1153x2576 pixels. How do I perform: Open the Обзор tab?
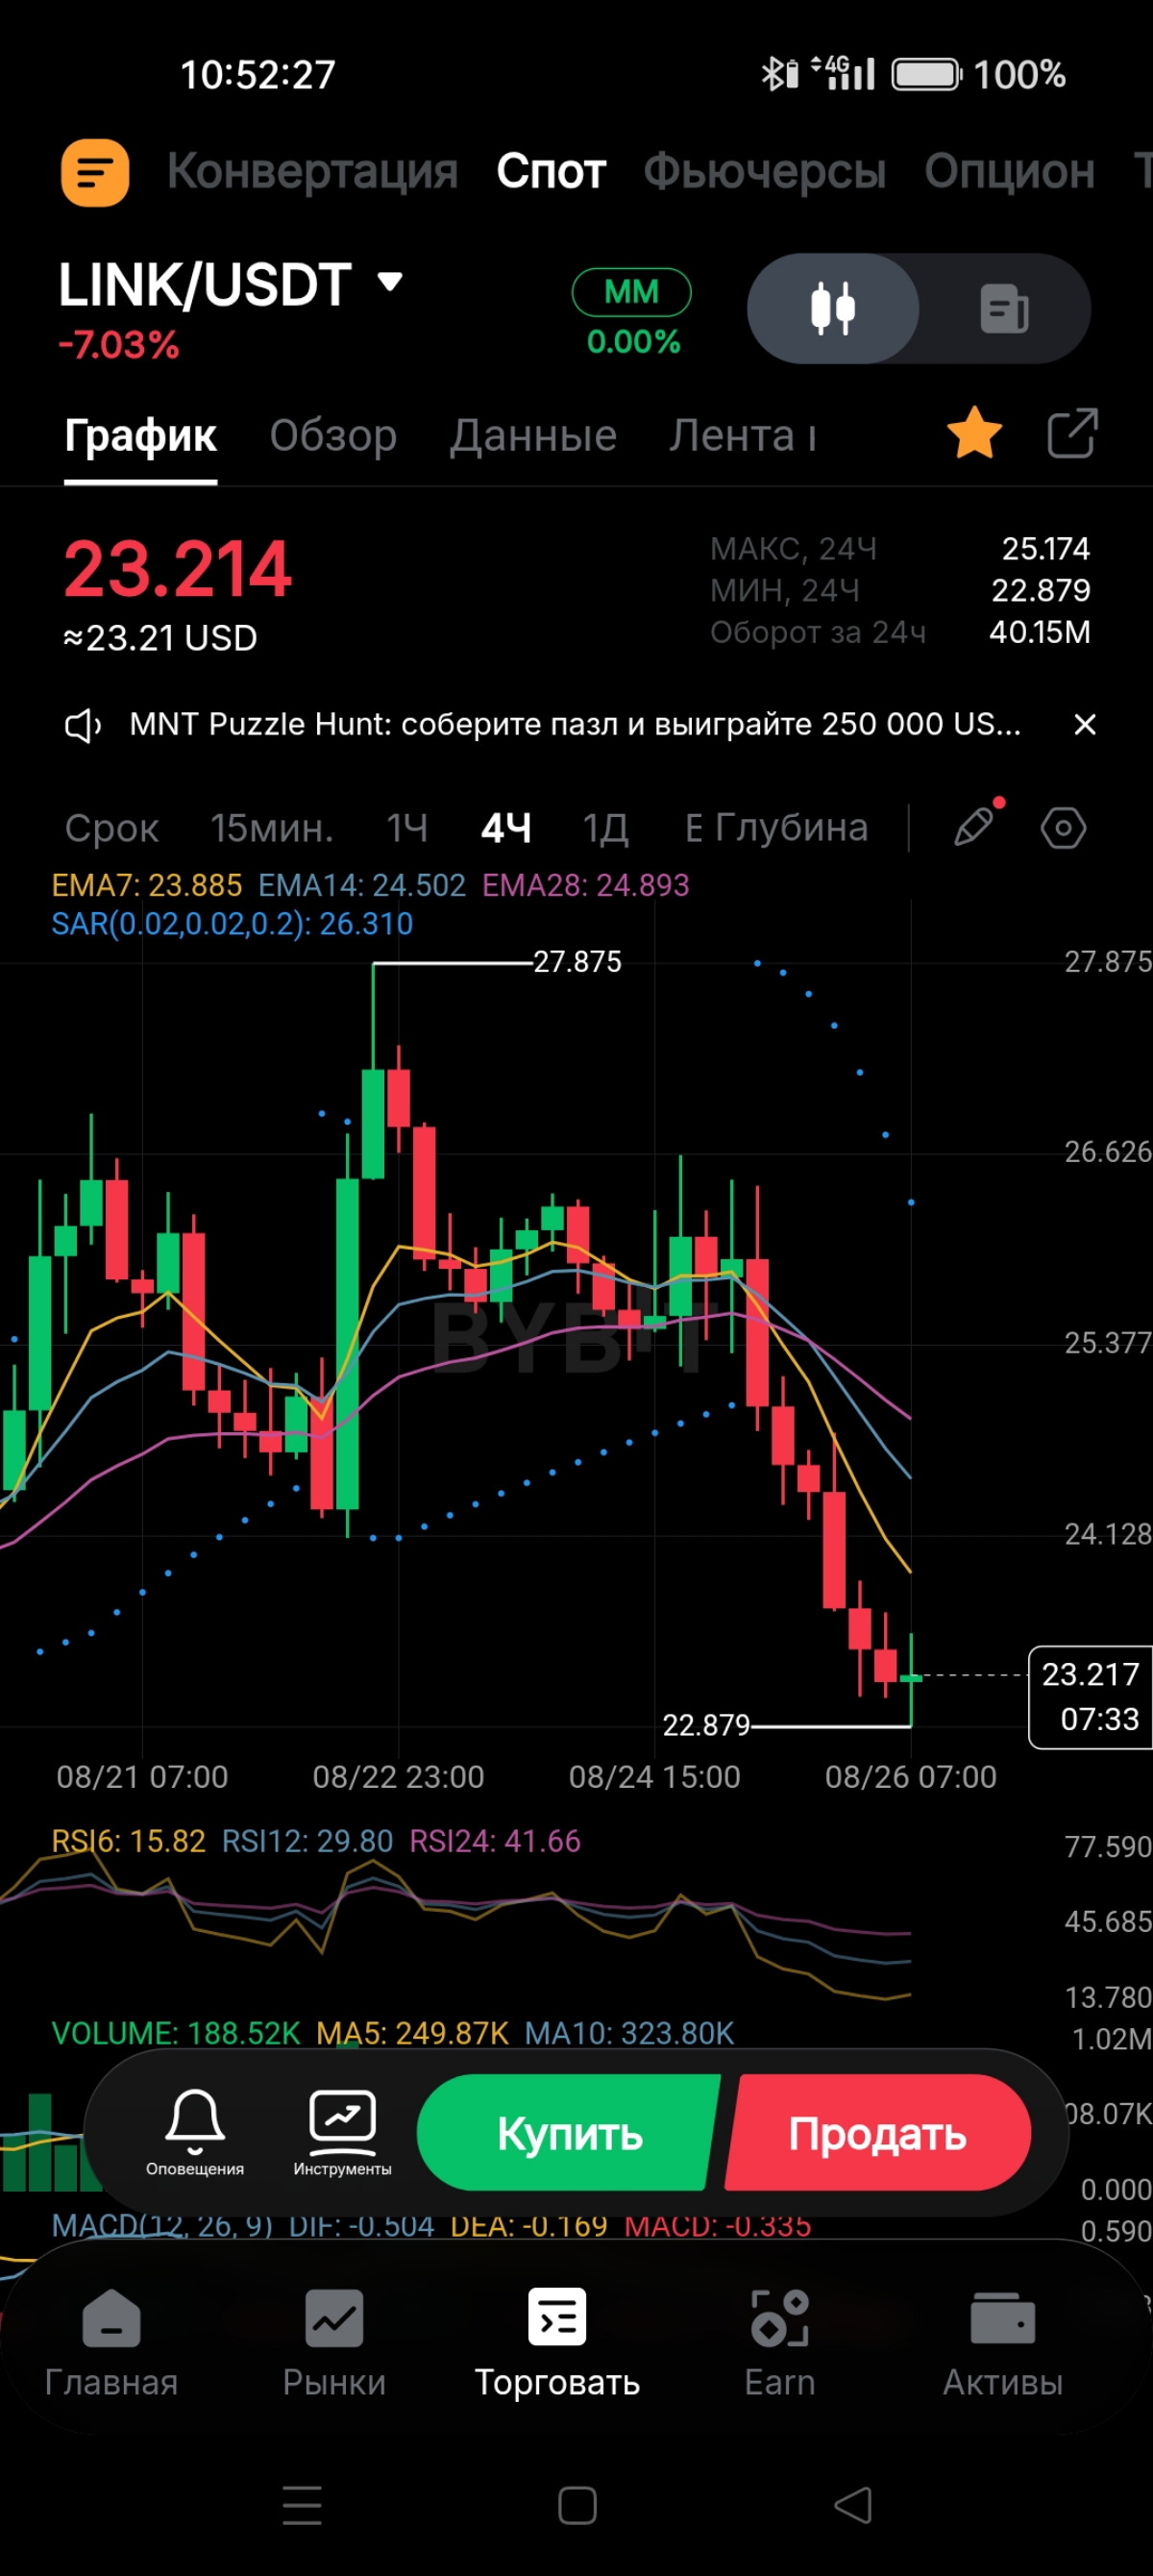pyautogui.click(x=333, y=436)
